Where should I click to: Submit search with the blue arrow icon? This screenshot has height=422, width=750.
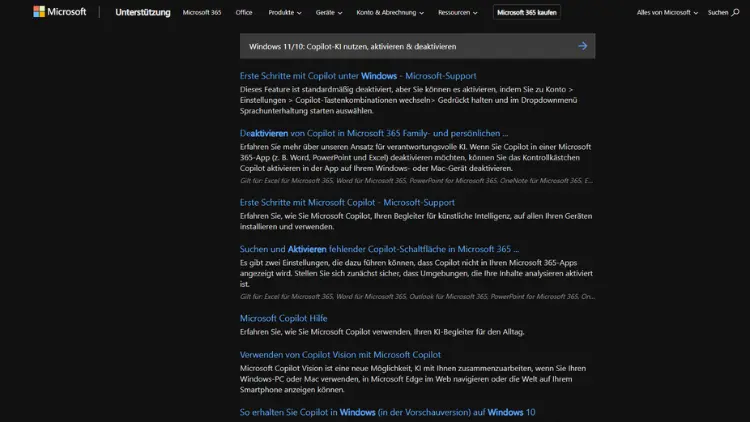coord(582,46)
